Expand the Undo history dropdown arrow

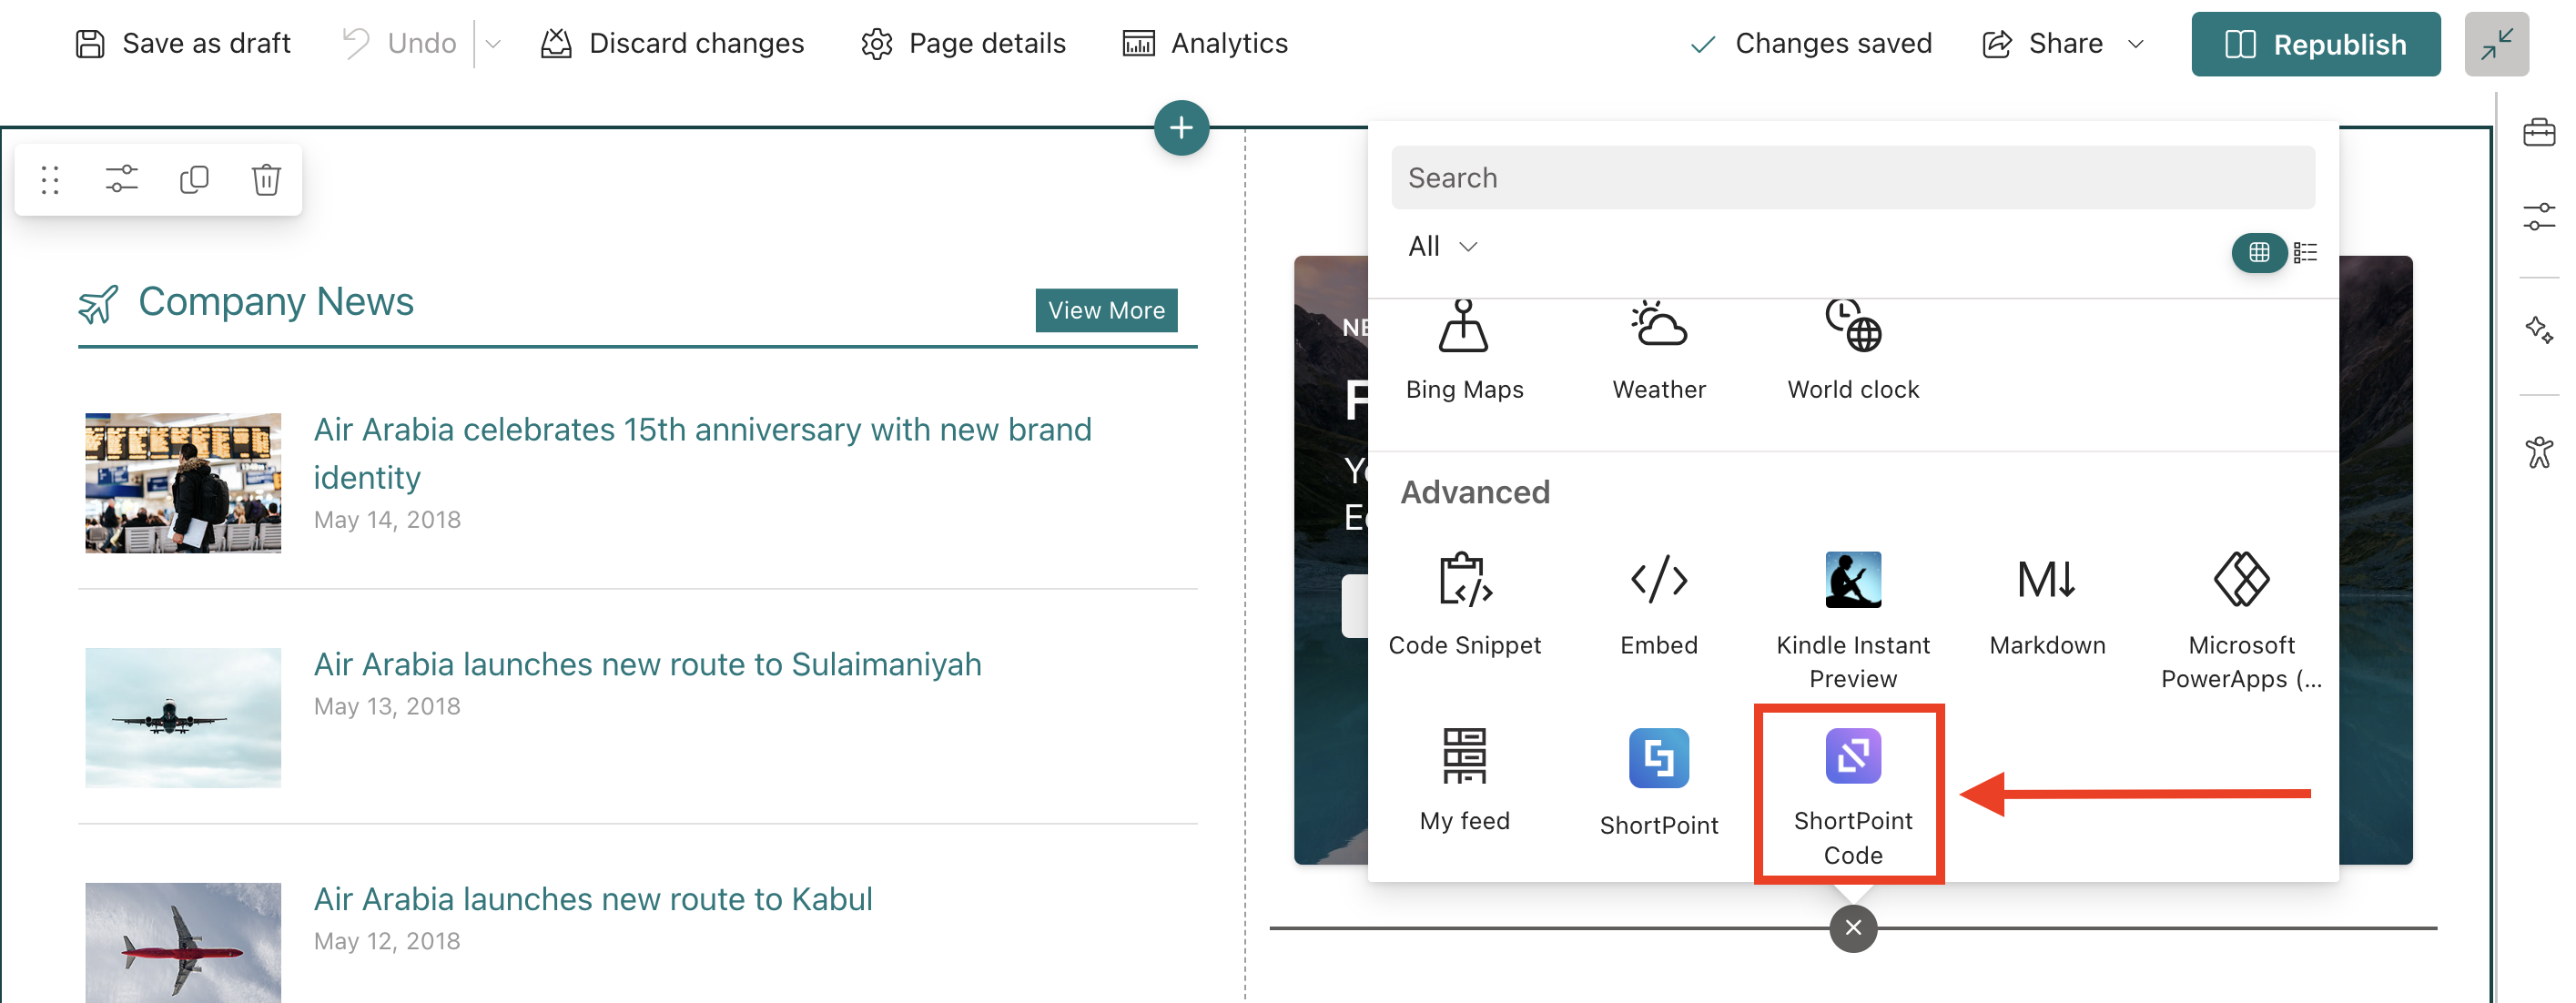pos(492,44)
